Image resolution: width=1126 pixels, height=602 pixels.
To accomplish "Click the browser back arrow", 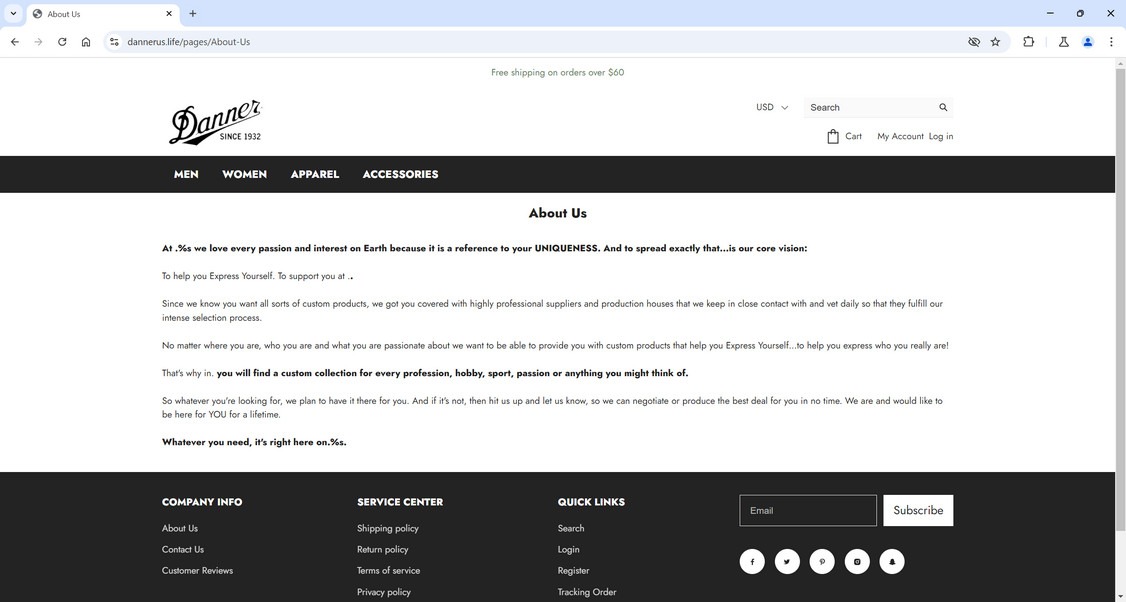I will tap(14, 42).
